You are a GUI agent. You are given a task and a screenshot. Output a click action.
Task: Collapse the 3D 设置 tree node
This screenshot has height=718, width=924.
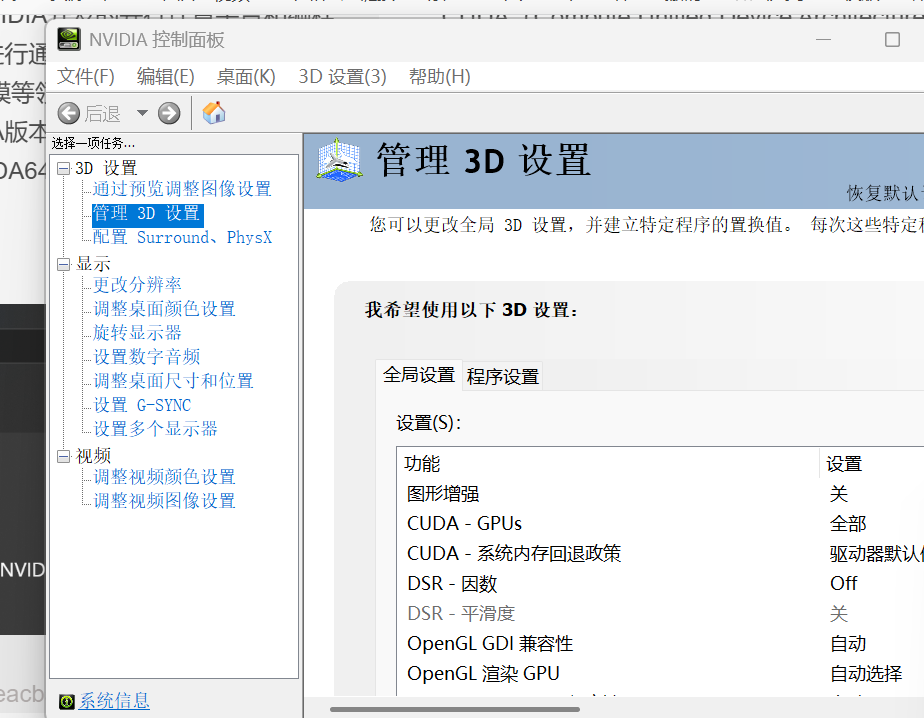(x=64, y=169)
